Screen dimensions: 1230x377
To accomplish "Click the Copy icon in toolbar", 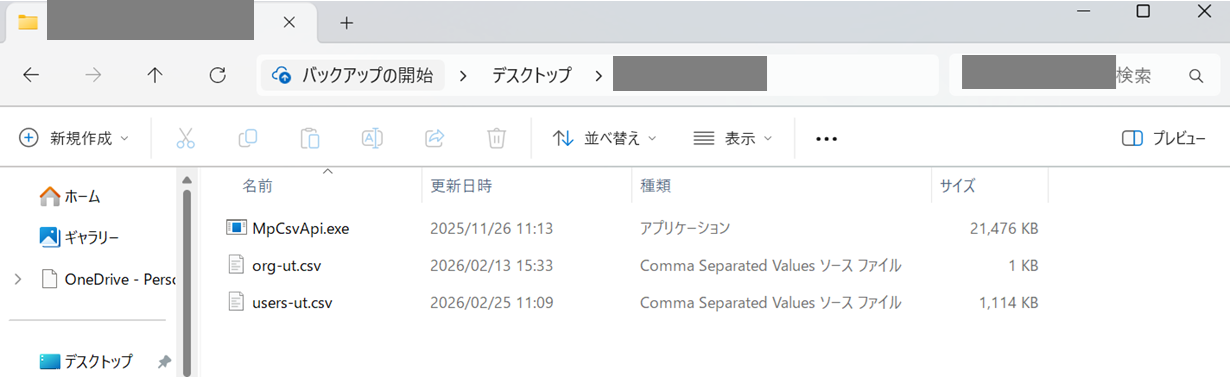I will point(247,138).
